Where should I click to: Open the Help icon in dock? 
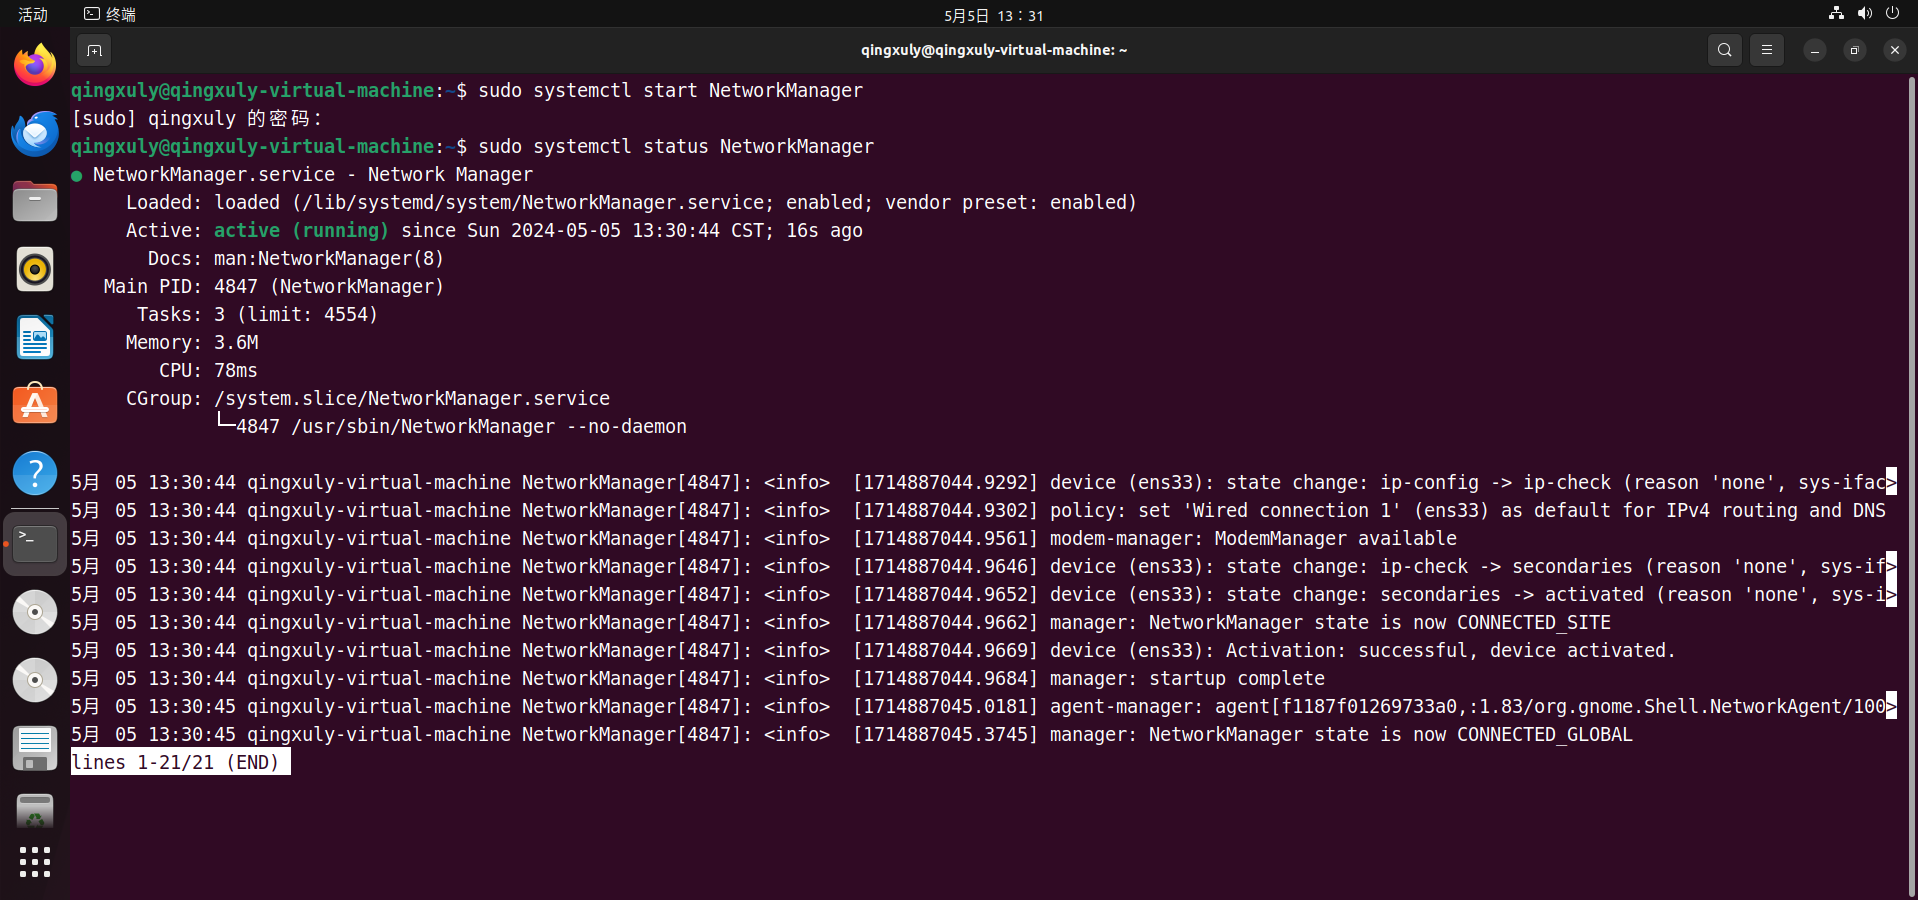(35, 473)
